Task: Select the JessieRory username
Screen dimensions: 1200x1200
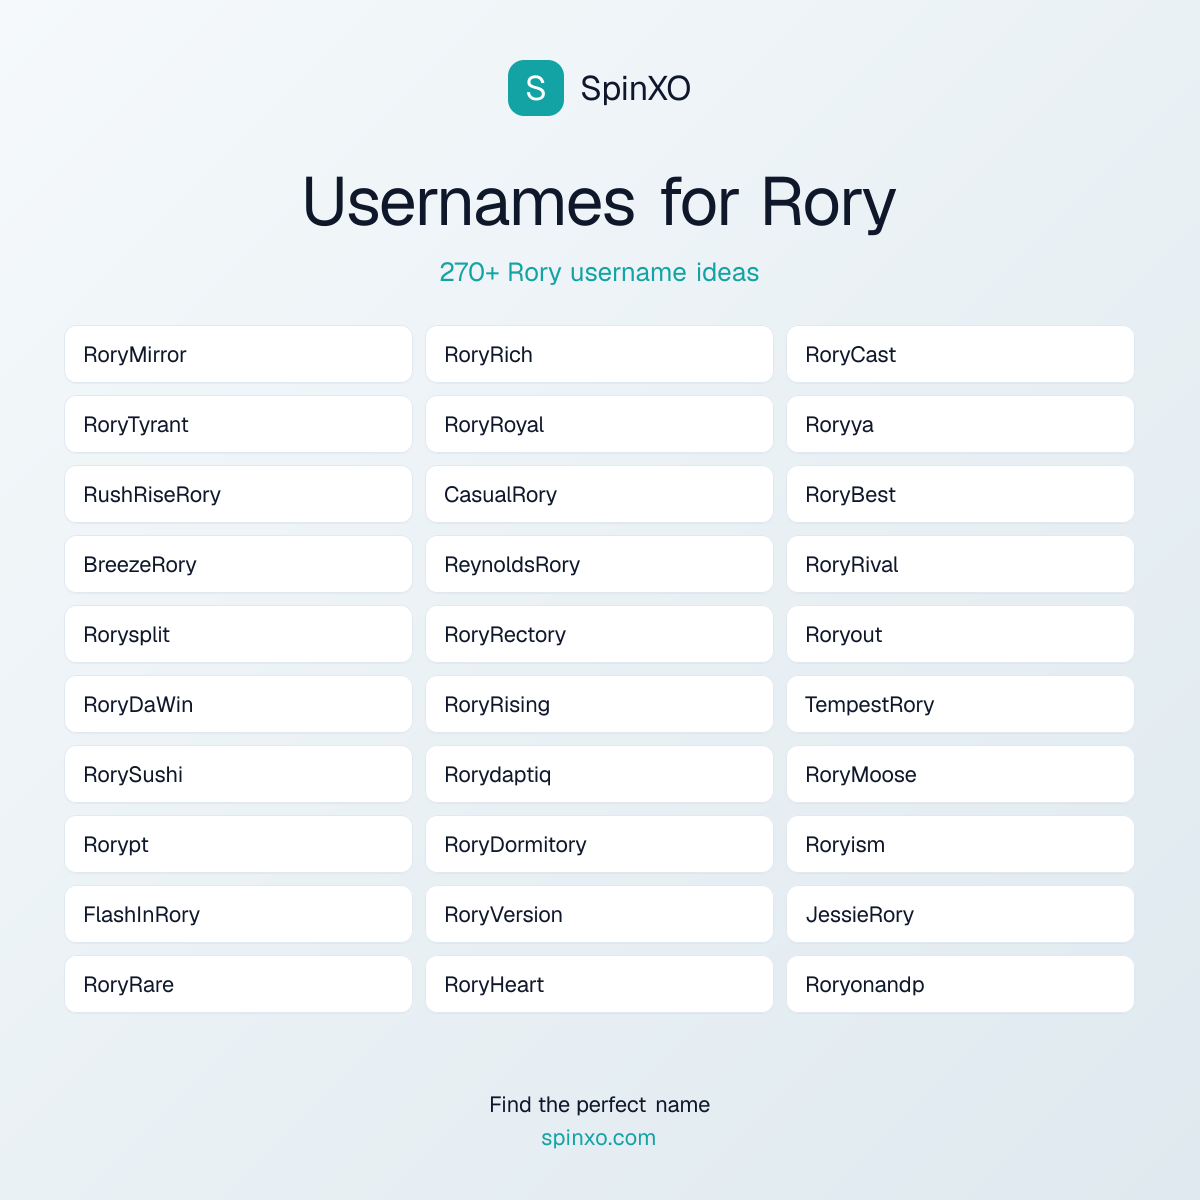Action: point(960,914)
